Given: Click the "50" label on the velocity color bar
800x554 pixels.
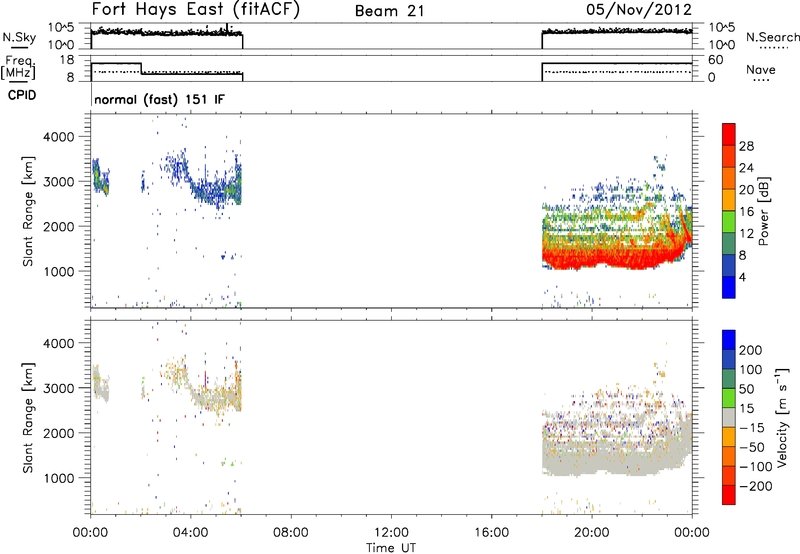Looking at the screenshot, I should 746,389.
